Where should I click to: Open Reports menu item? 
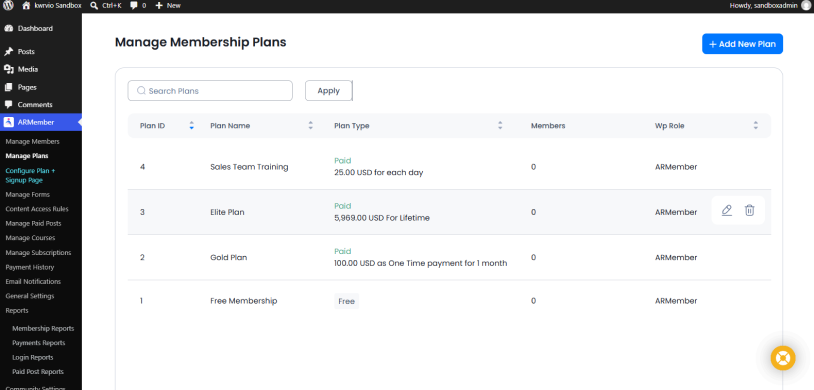(x=17, y=311)
